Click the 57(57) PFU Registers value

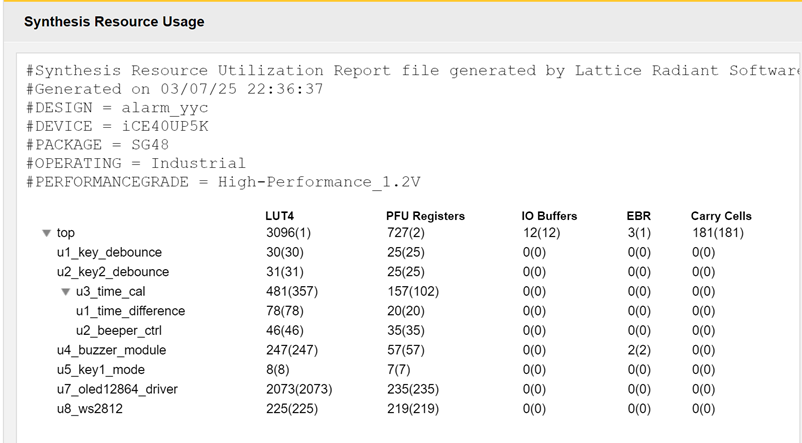click(406, 350)
